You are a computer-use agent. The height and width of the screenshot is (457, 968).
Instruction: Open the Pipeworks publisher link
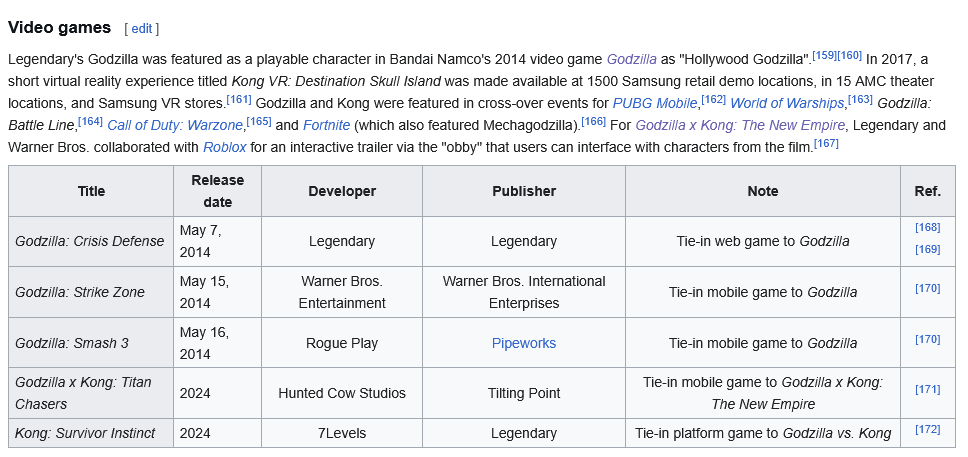point(523,343)
